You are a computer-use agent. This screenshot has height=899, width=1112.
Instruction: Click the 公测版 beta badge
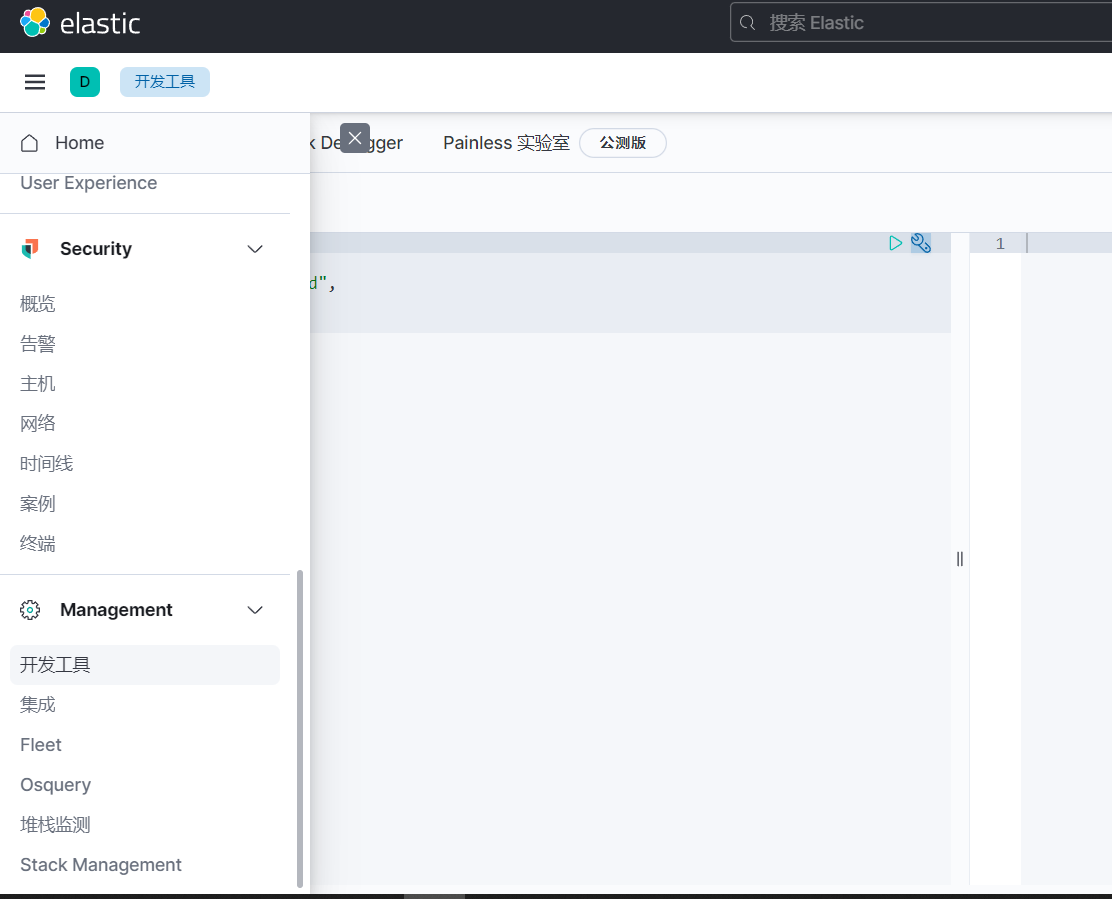[x=623, y=143]
